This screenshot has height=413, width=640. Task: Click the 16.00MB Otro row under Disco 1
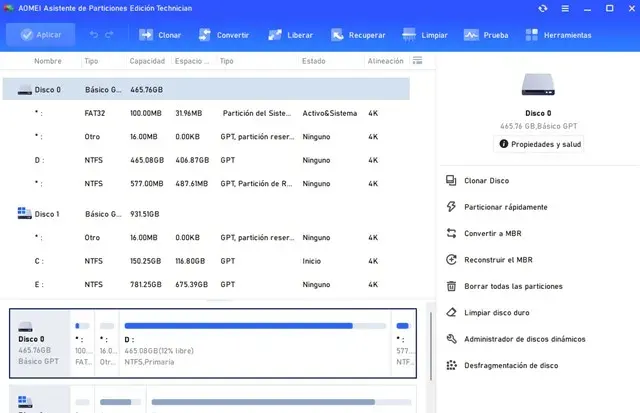click(x=206, y=238)
